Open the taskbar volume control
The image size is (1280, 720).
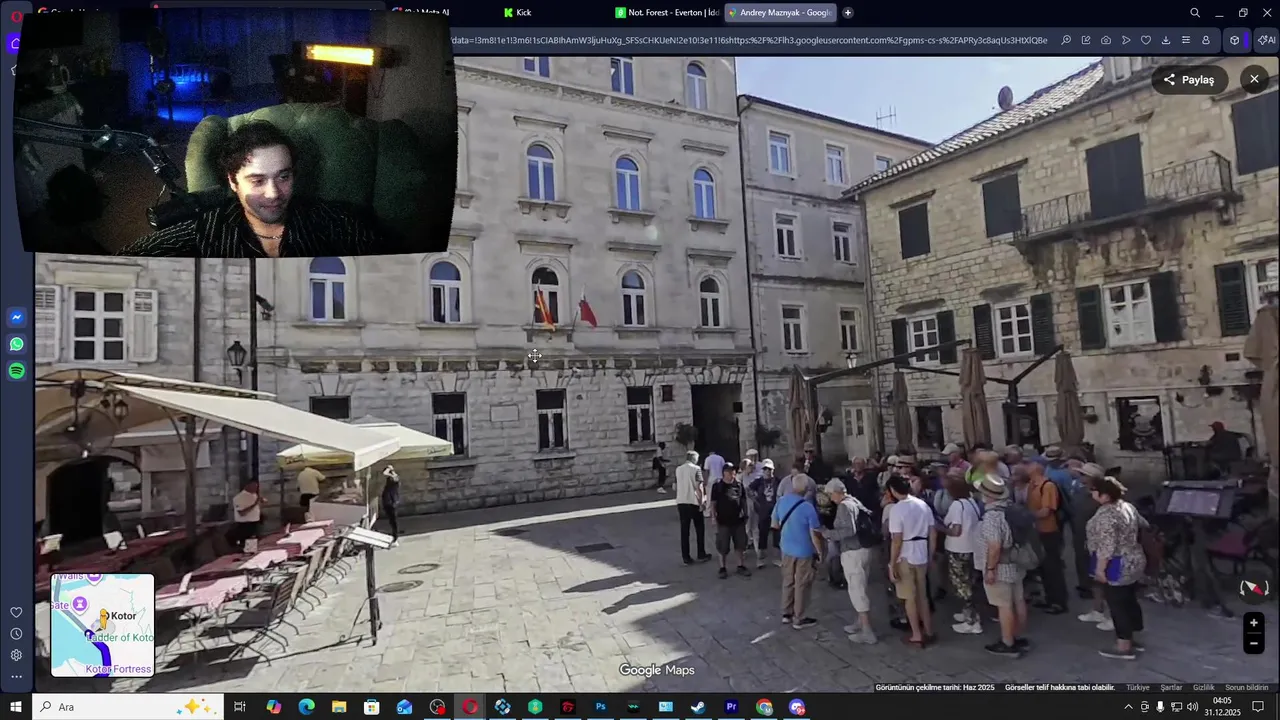click(1192, 707)
